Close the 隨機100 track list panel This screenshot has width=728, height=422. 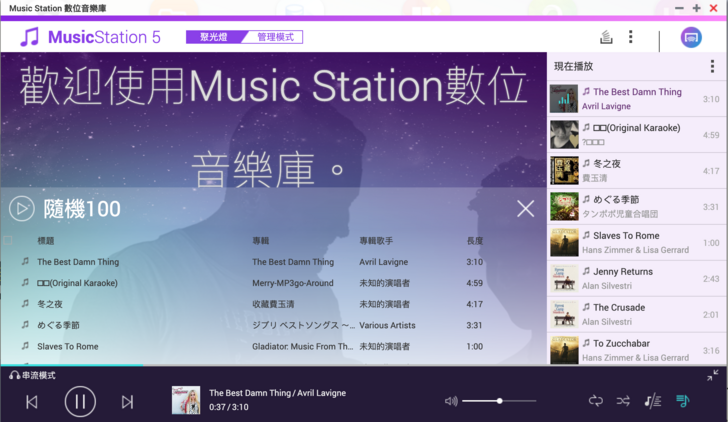click(x=525, y=208)
